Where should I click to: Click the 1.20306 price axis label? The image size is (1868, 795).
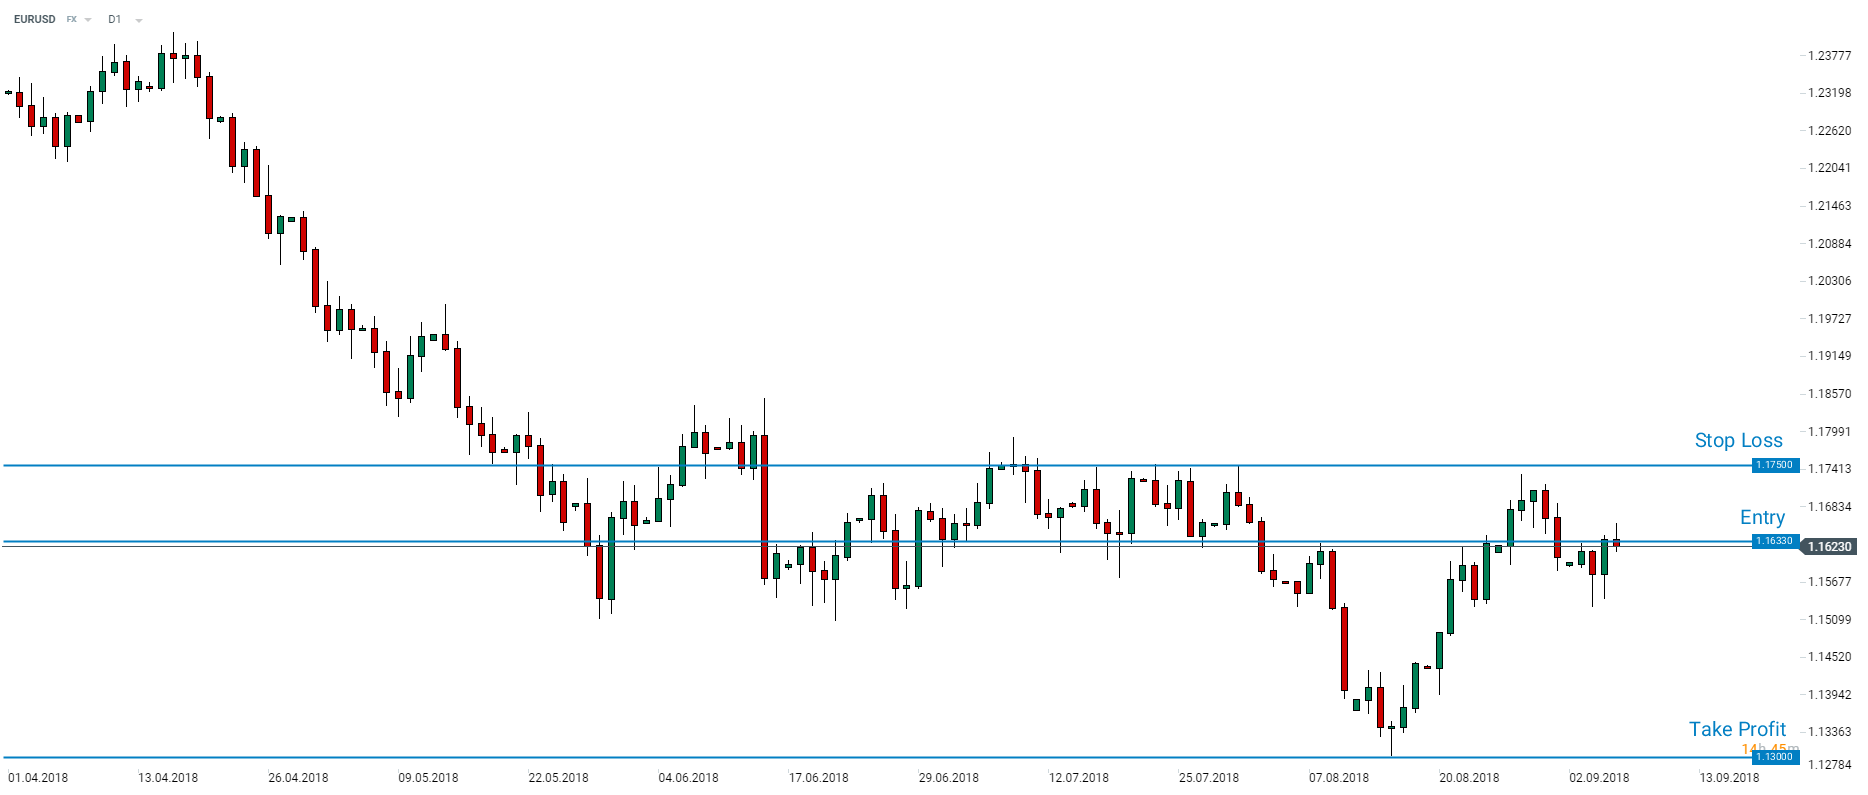click(1829, 281)
